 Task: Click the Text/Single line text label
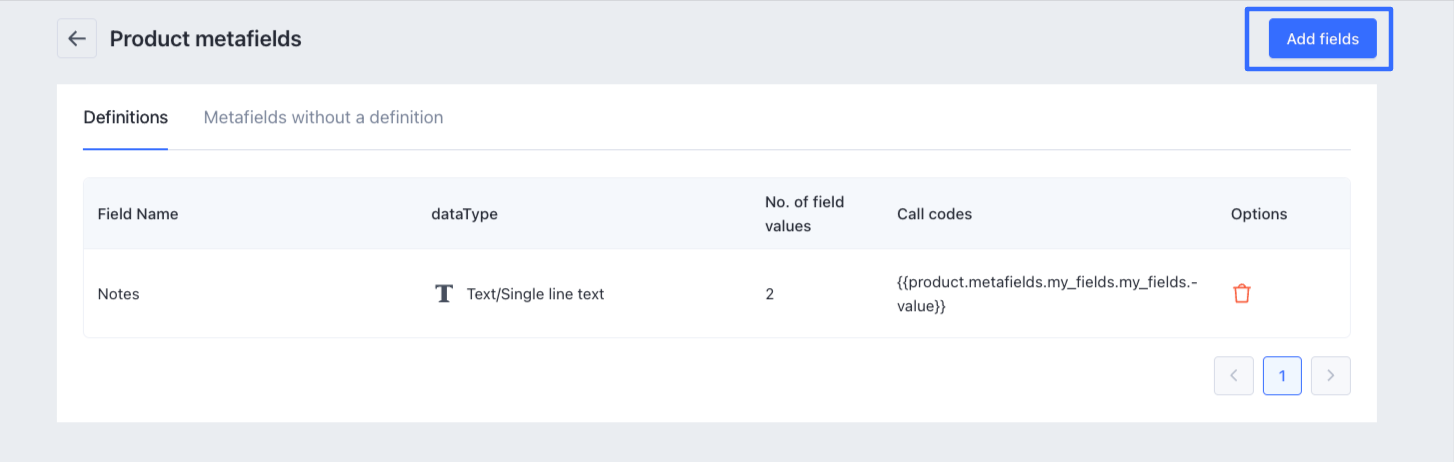[x=535, y=294]
